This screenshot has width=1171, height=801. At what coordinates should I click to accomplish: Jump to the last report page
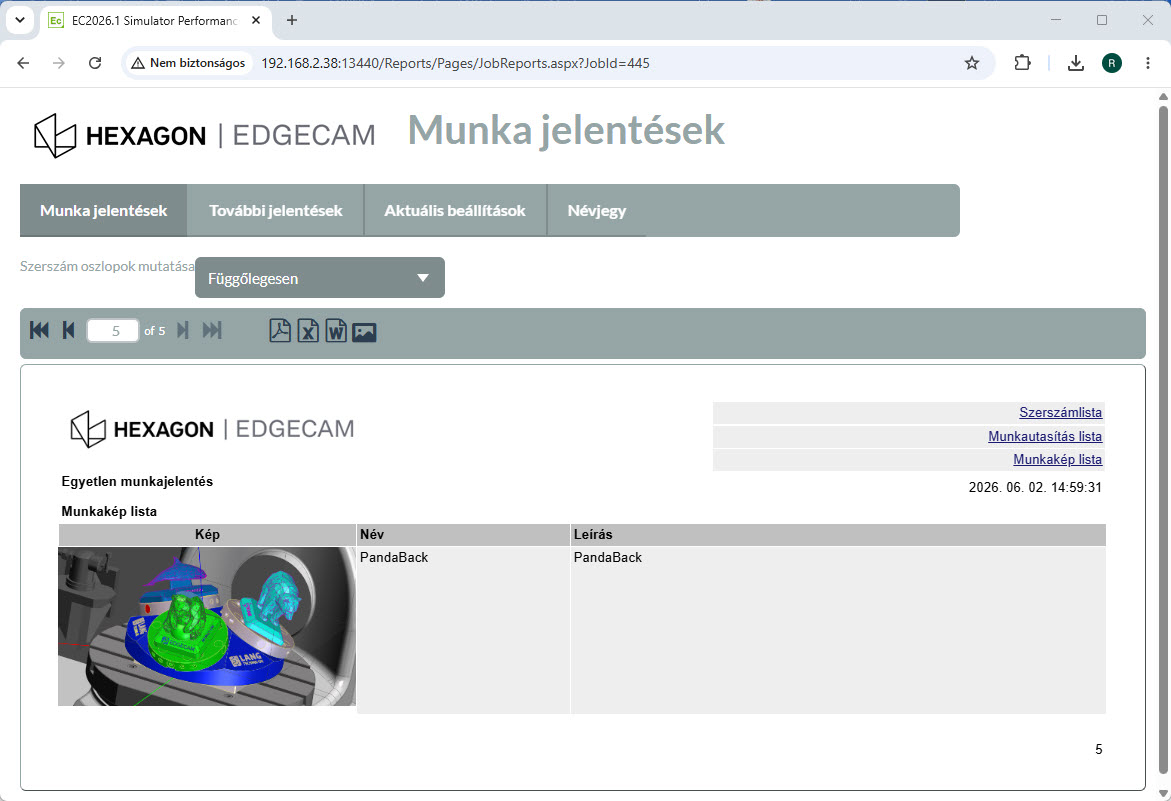click(x=212, y=330)
